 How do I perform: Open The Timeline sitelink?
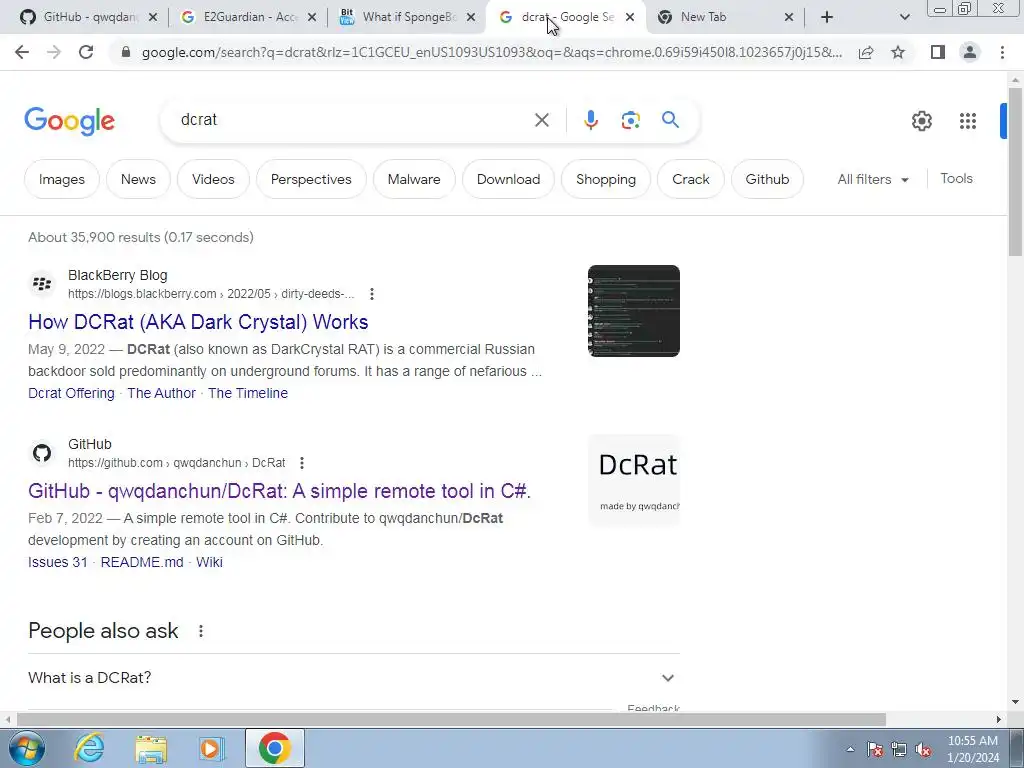[x=248, y=393]
